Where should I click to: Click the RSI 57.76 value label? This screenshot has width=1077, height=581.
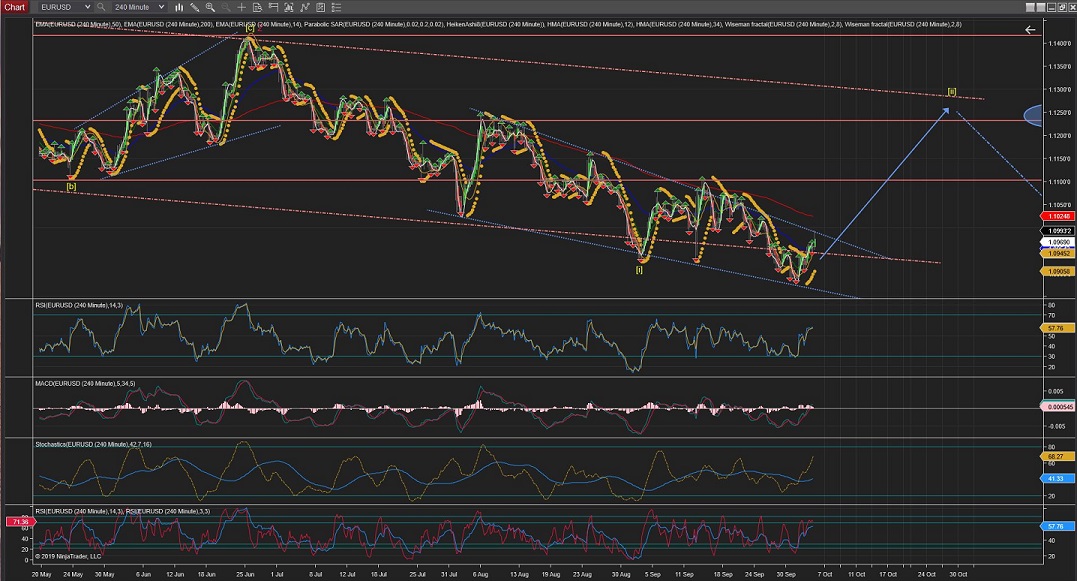[1058, 327]
